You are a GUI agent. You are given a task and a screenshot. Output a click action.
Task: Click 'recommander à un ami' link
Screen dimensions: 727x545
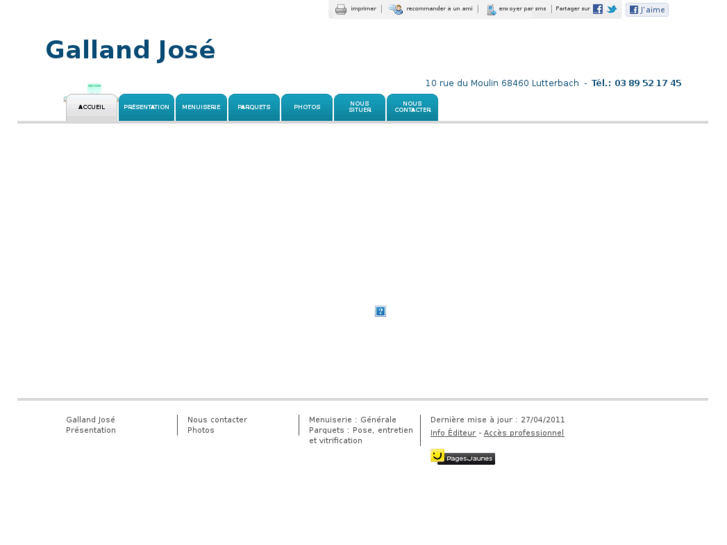click(439, 9)
